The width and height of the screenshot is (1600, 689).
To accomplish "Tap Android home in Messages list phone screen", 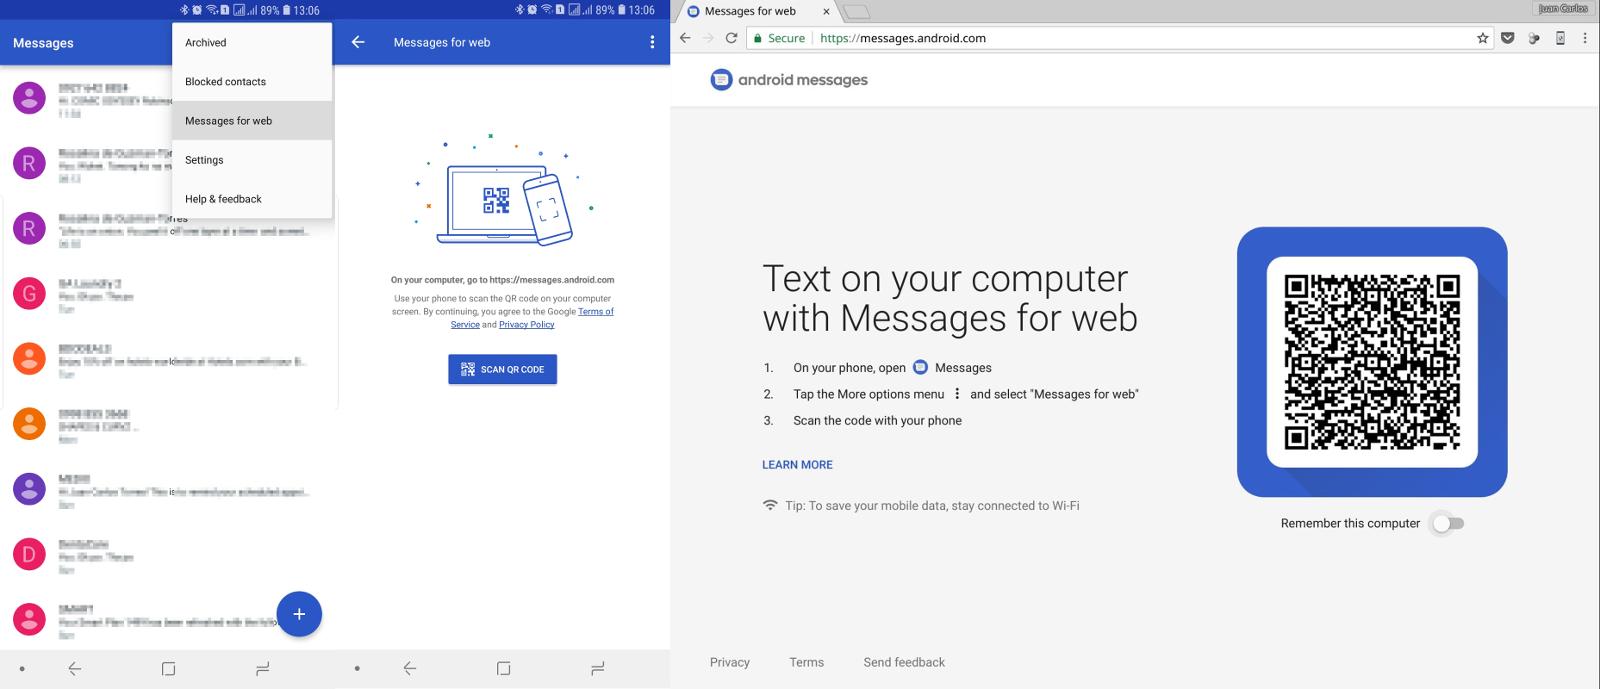I will tap(168, 668).
